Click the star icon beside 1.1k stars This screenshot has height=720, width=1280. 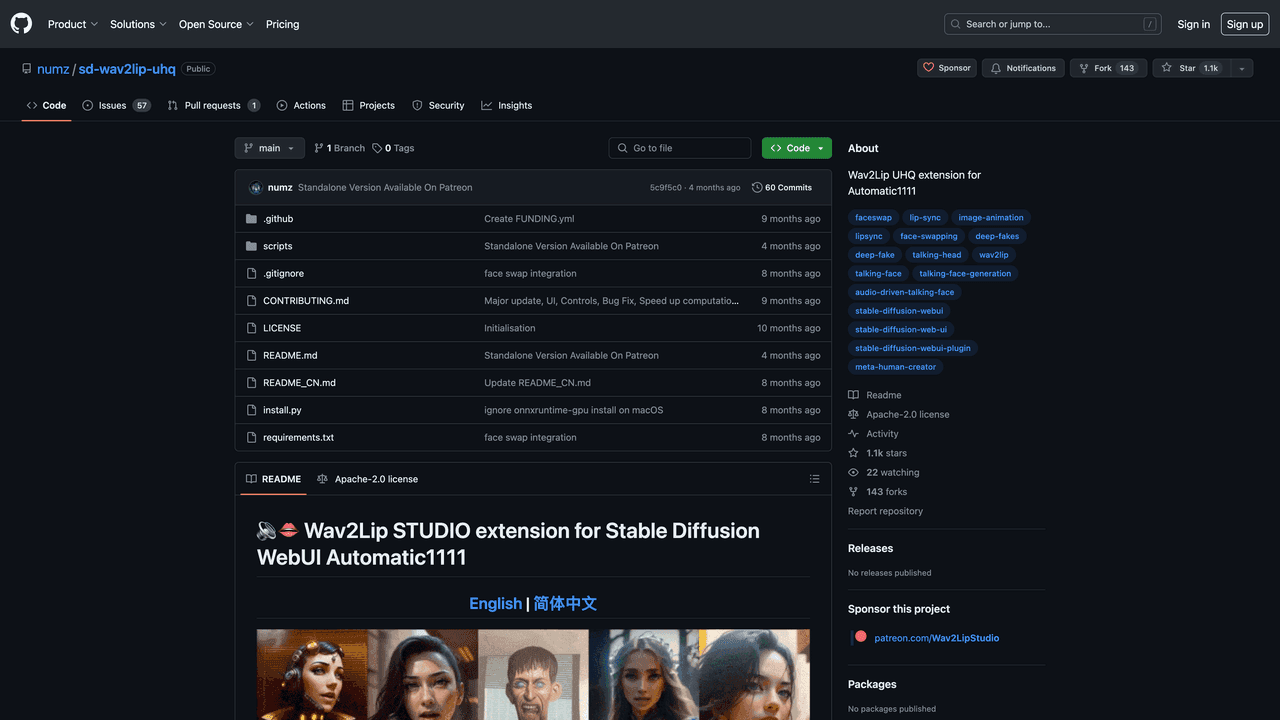tap(853, 453)
